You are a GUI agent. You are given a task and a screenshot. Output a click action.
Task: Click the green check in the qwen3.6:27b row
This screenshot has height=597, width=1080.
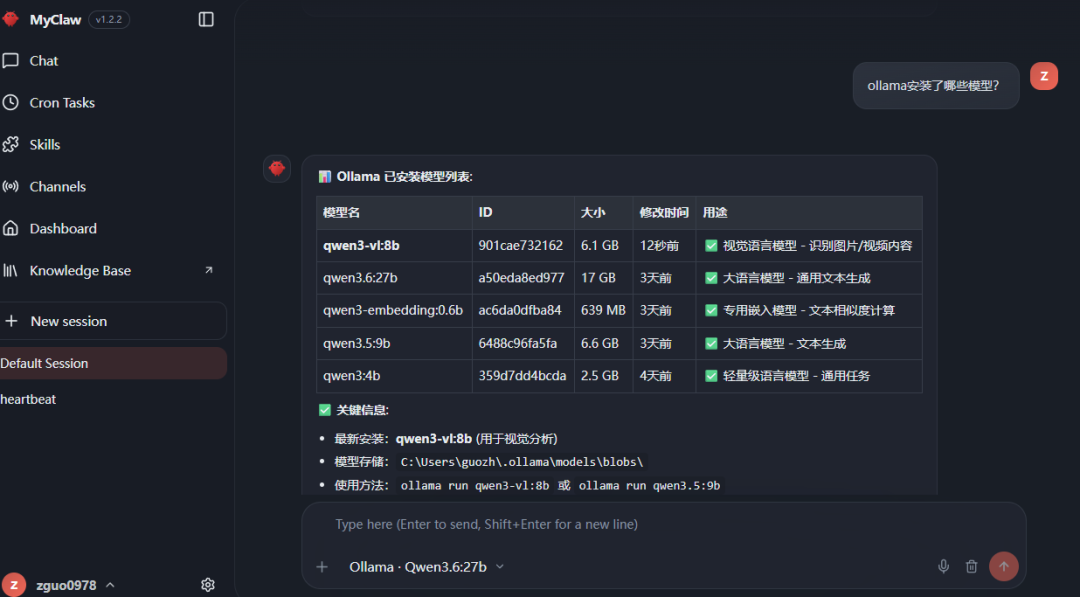[x=711, y=278]
